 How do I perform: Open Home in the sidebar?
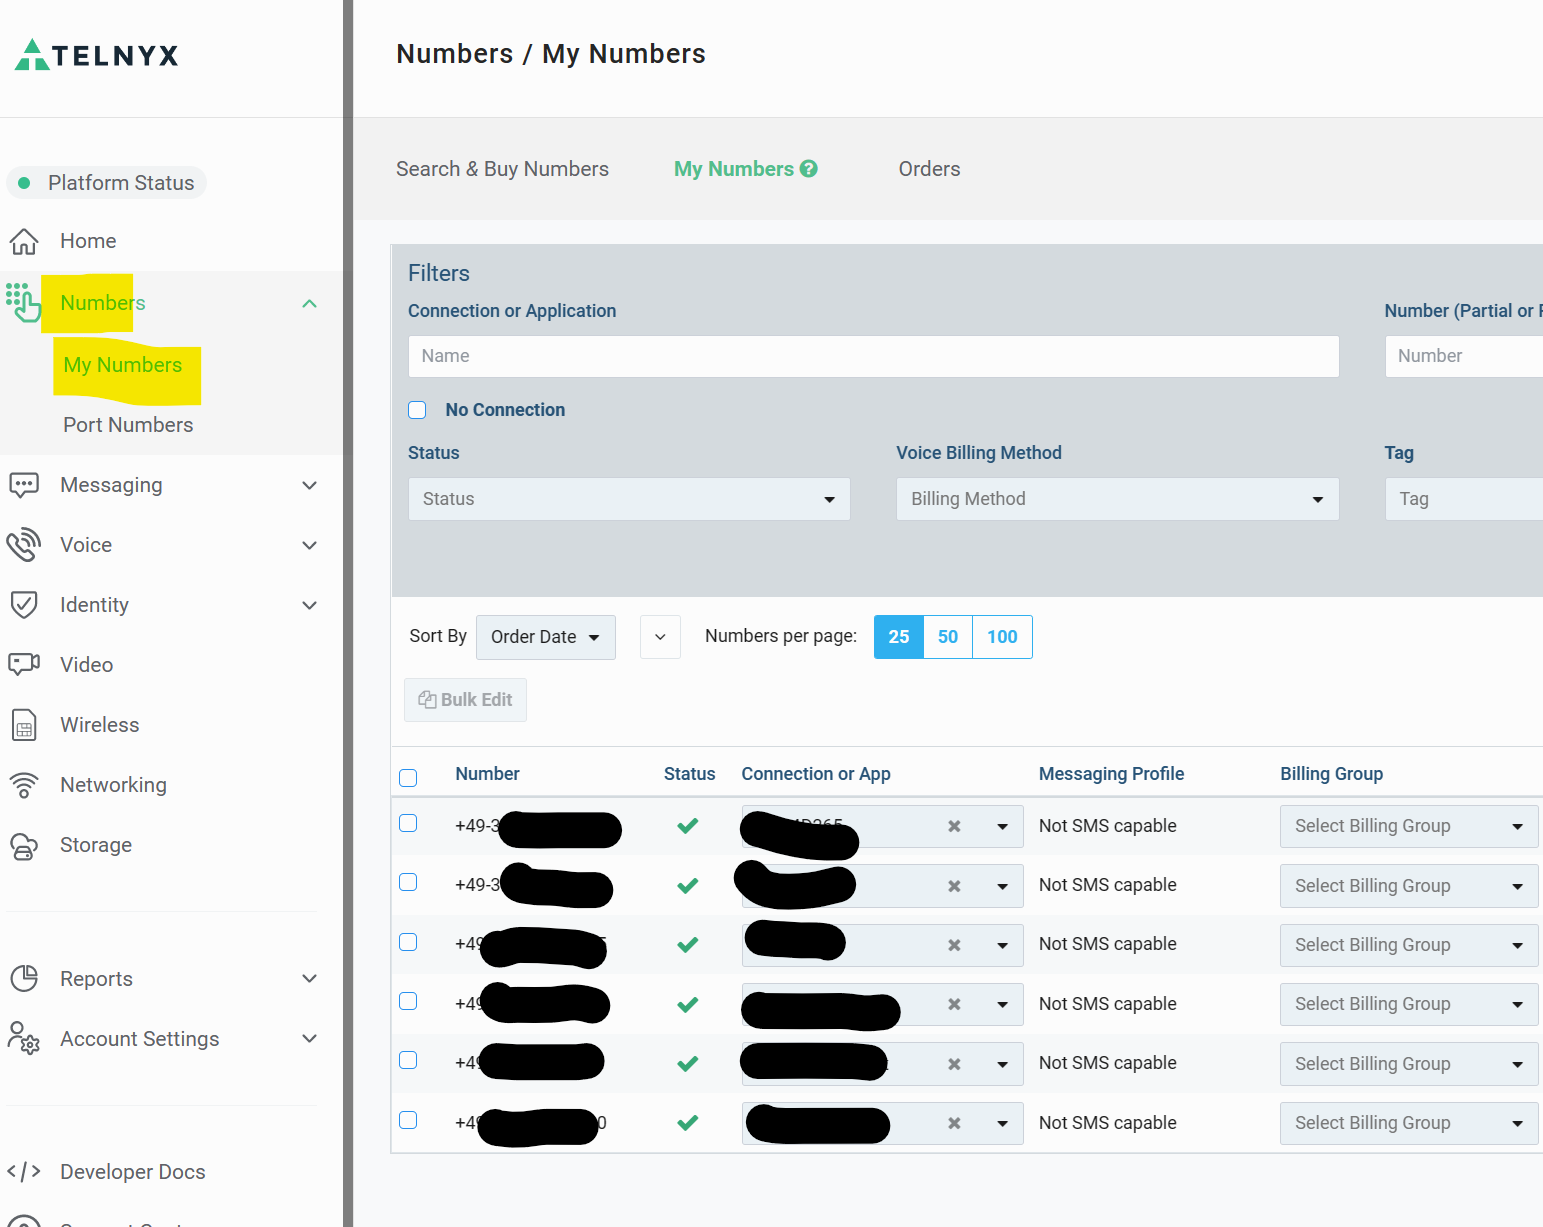[x=88, y=241]
